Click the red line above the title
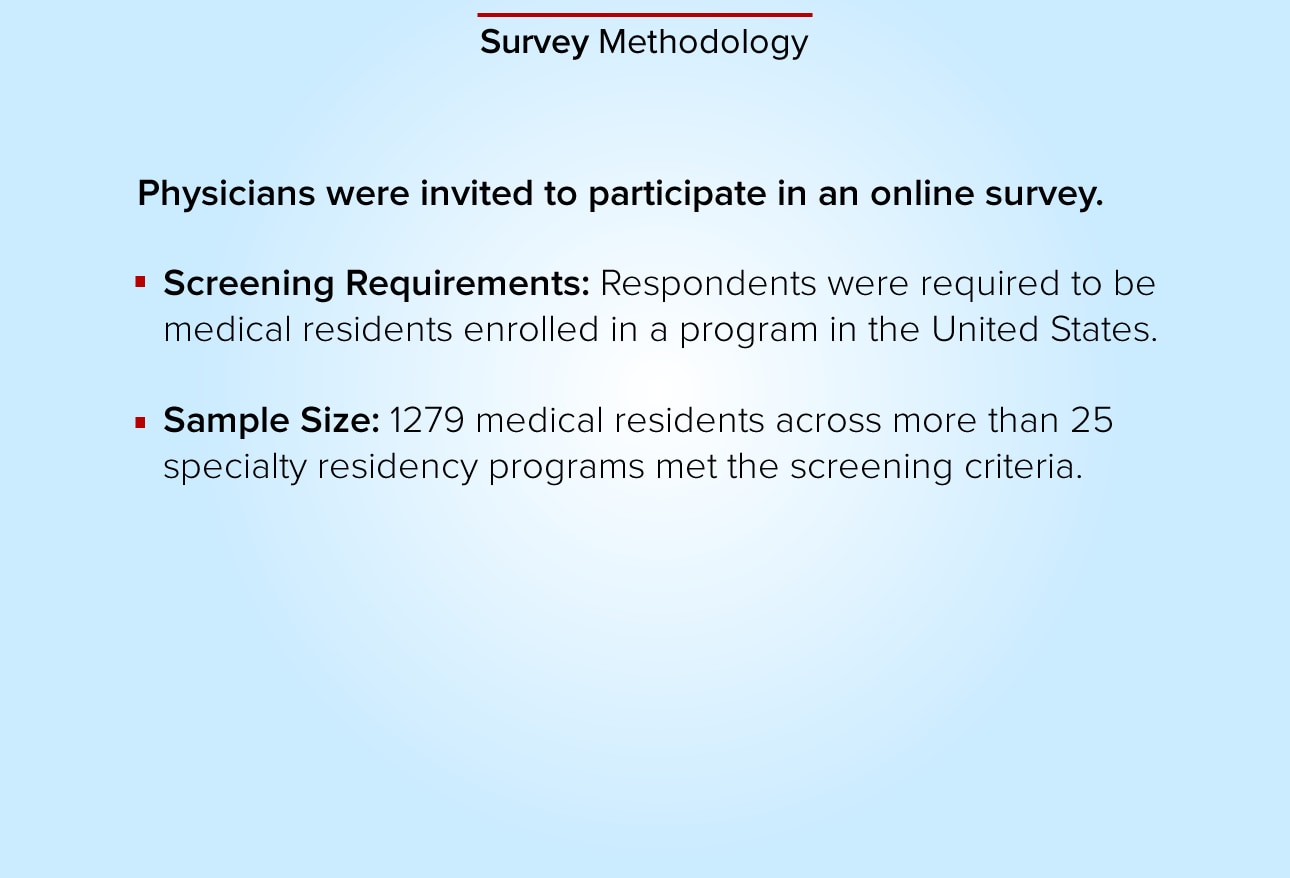Viewport: 1290px width, 878px height. [645, 15]
